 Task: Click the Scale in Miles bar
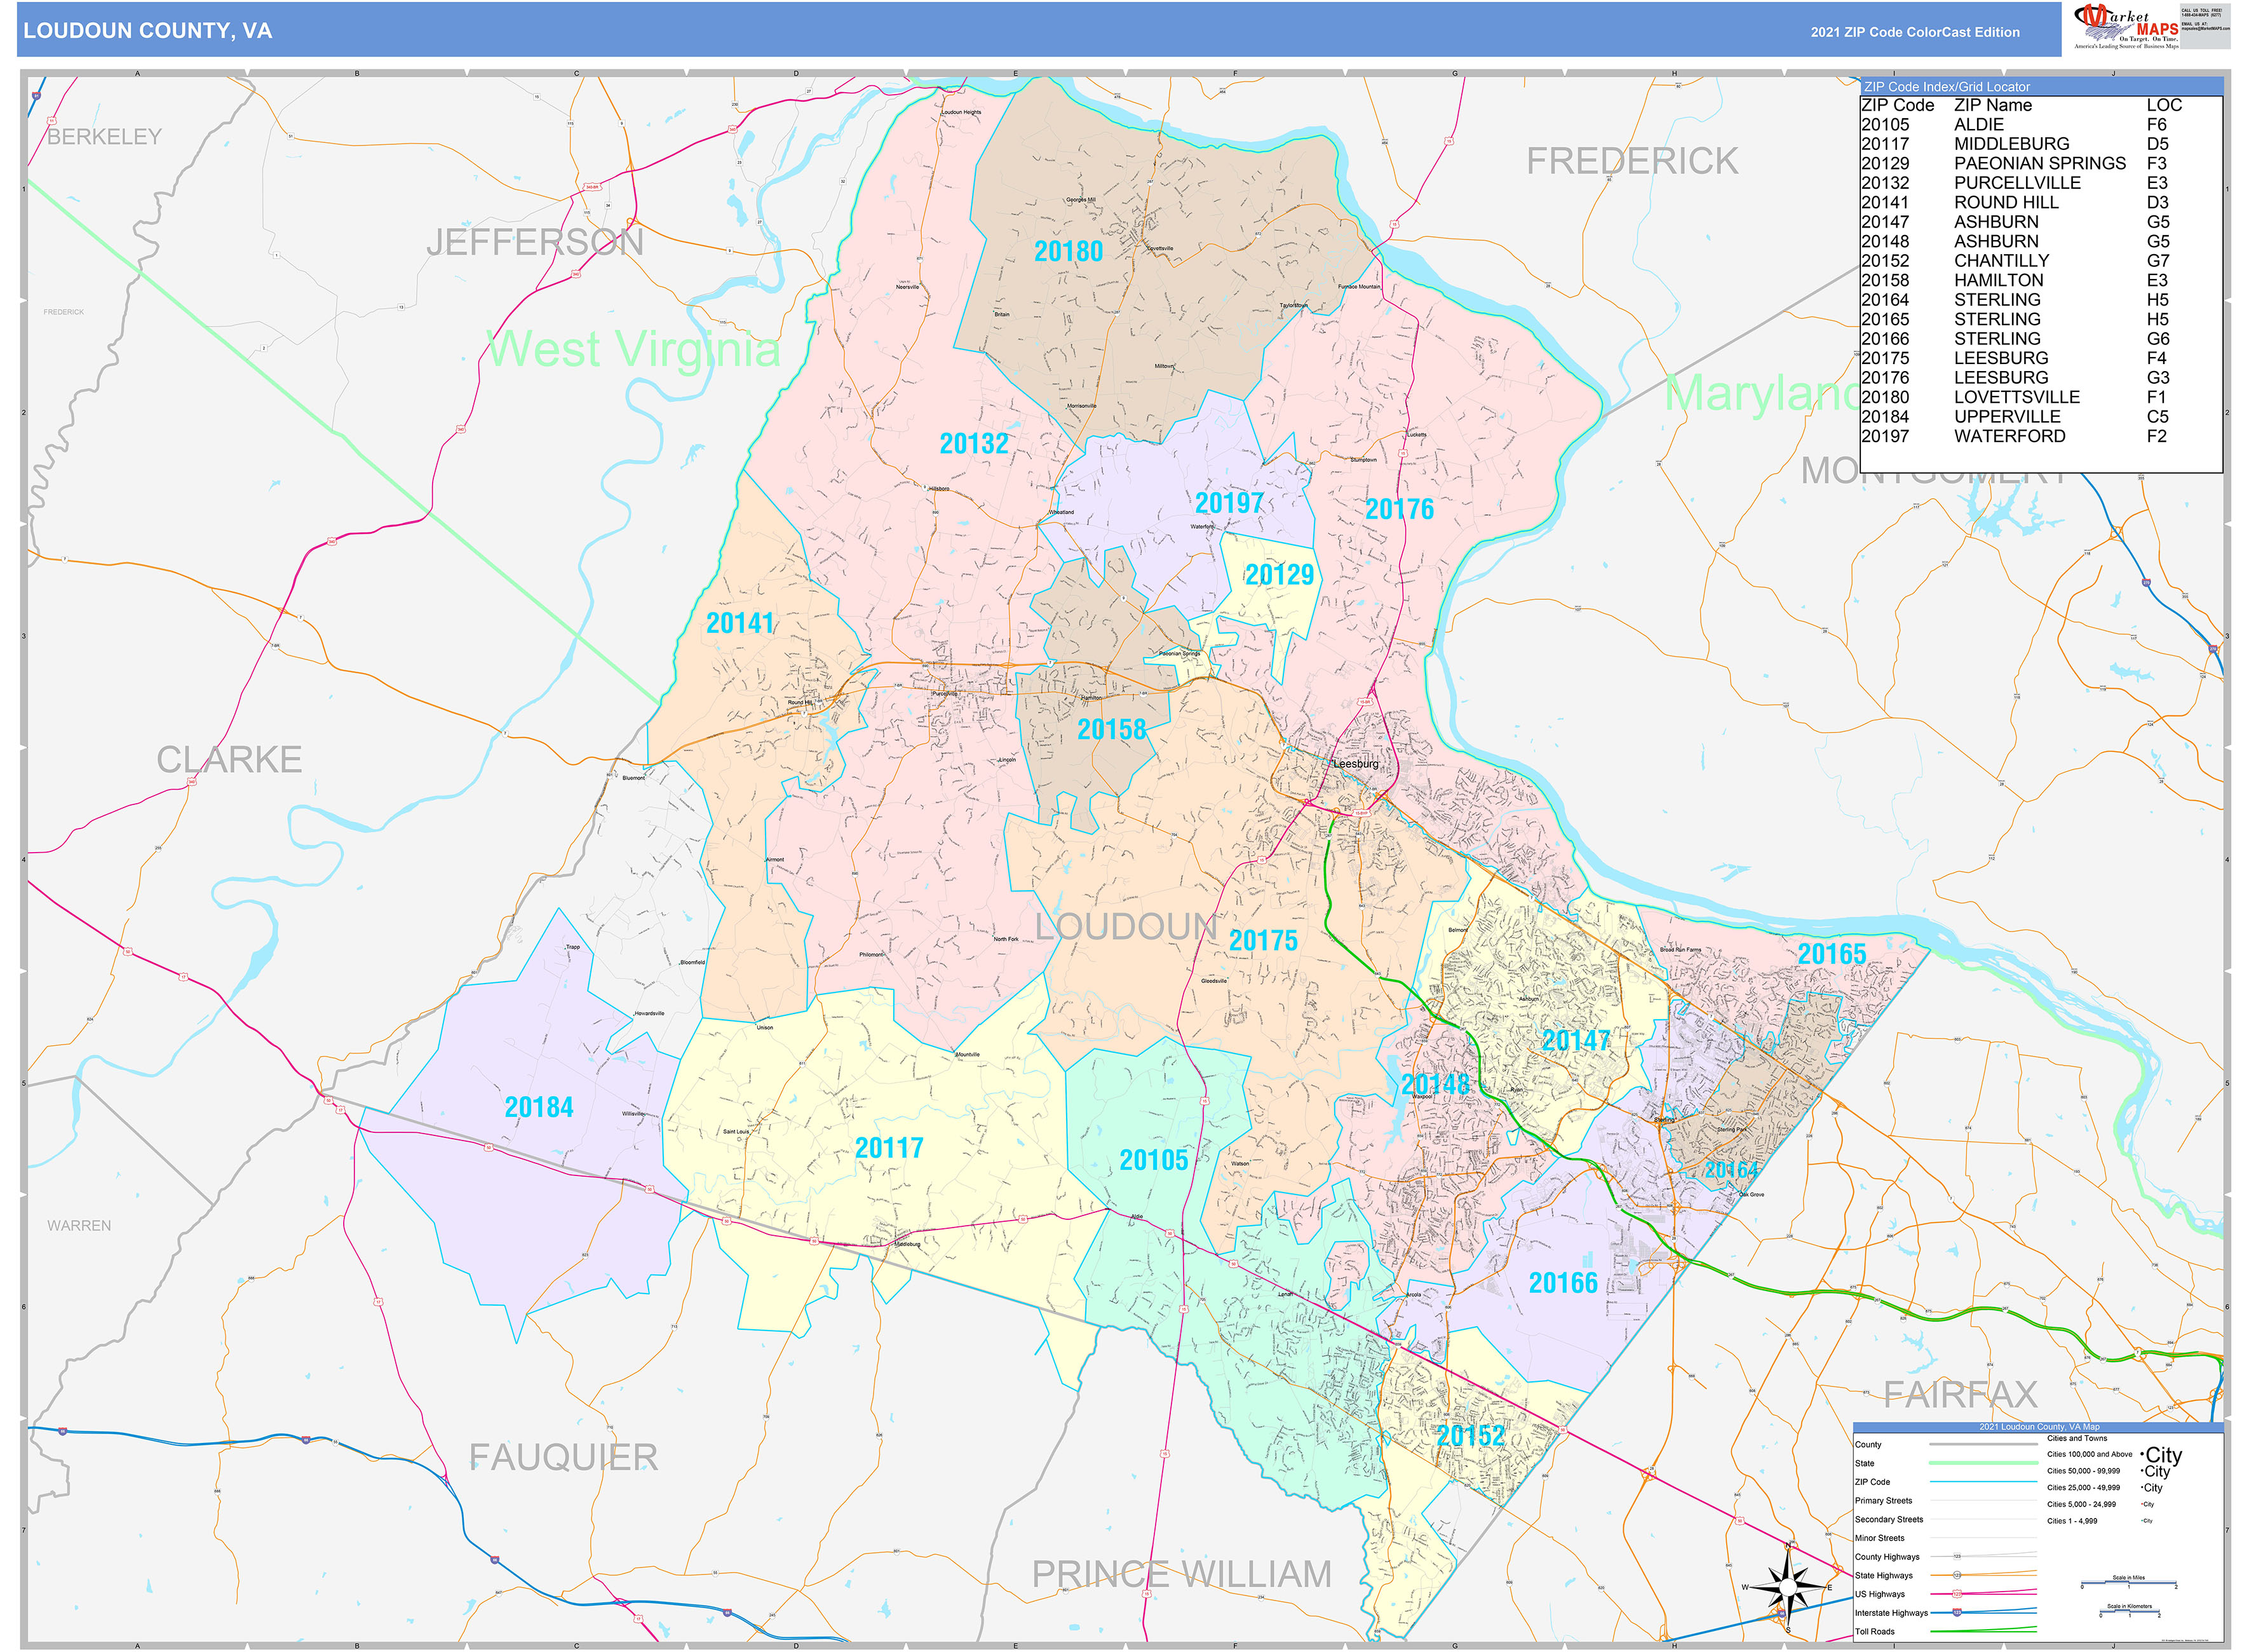[2129, 1583]
